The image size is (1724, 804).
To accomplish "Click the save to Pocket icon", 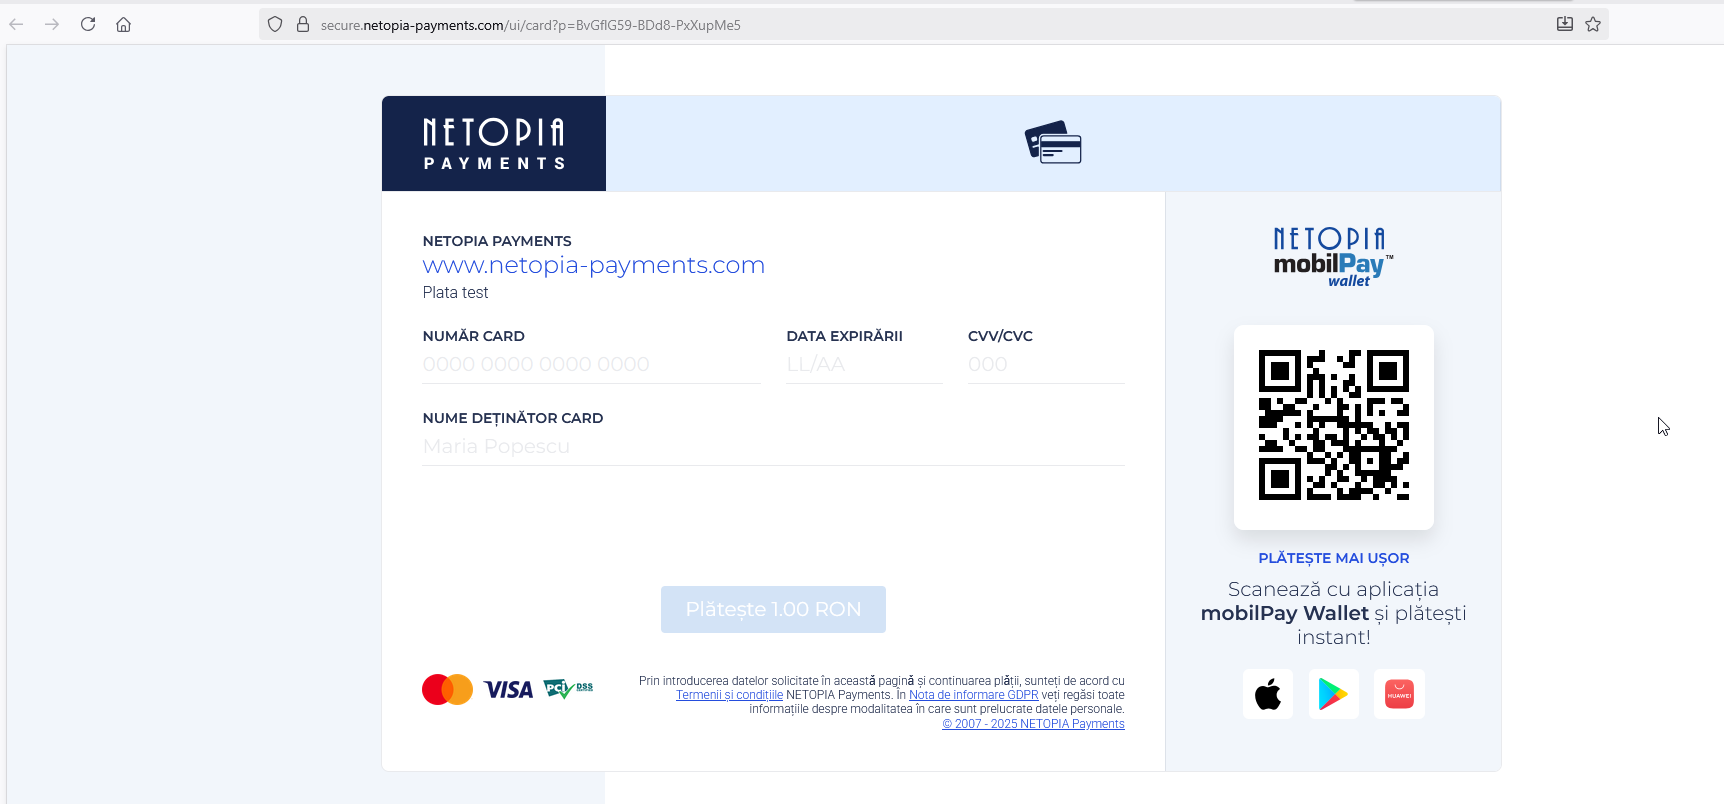I will [1565, 24].
